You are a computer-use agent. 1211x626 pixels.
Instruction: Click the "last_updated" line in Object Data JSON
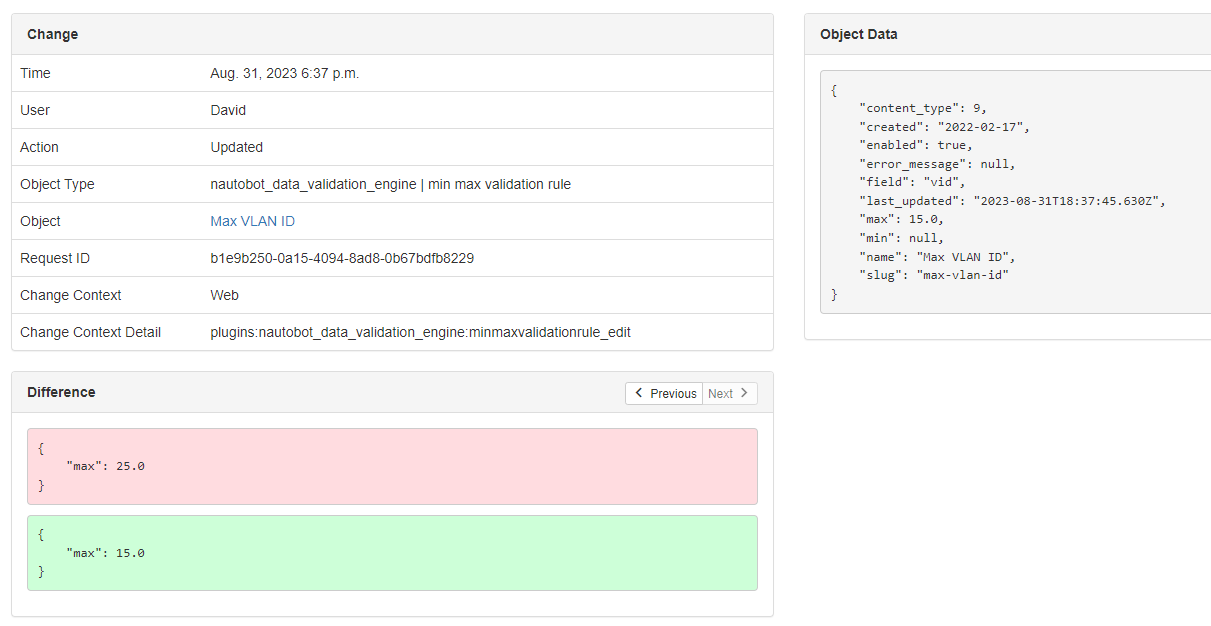(x=1012, y=200)
